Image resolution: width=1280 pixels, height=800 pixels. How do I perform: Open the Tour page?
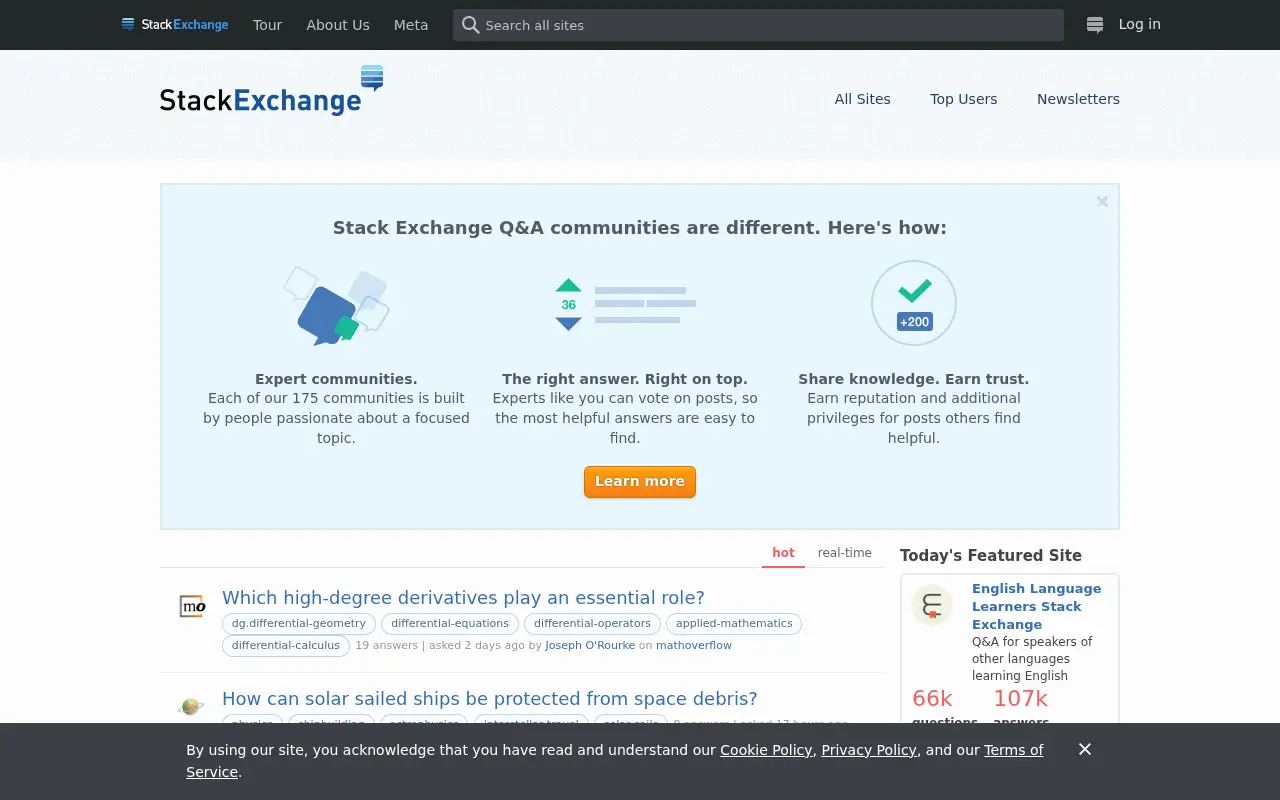pos(267,25)
